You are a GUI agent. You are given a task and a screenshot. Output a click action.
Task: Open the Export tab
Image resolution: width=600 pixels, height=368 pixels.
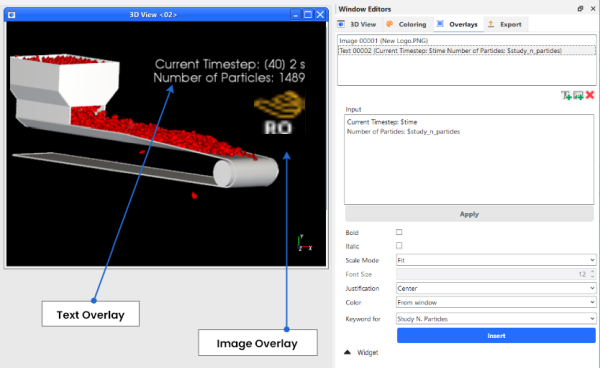[x=505, y=24]
